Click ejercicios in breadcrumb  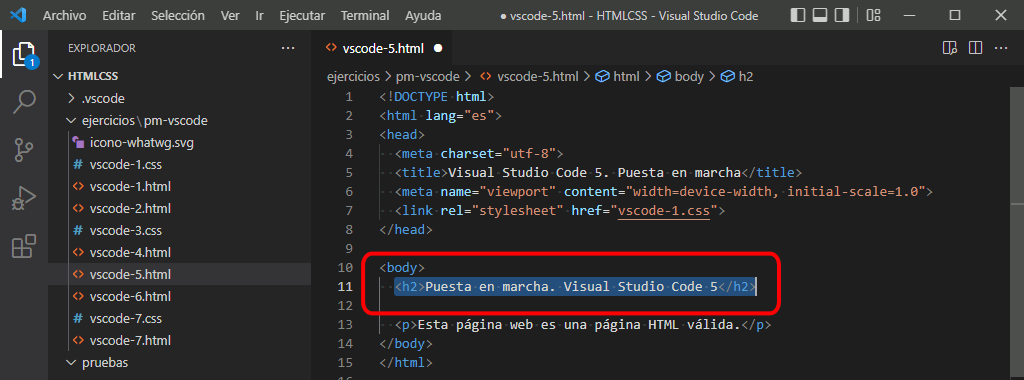(353, 76)
